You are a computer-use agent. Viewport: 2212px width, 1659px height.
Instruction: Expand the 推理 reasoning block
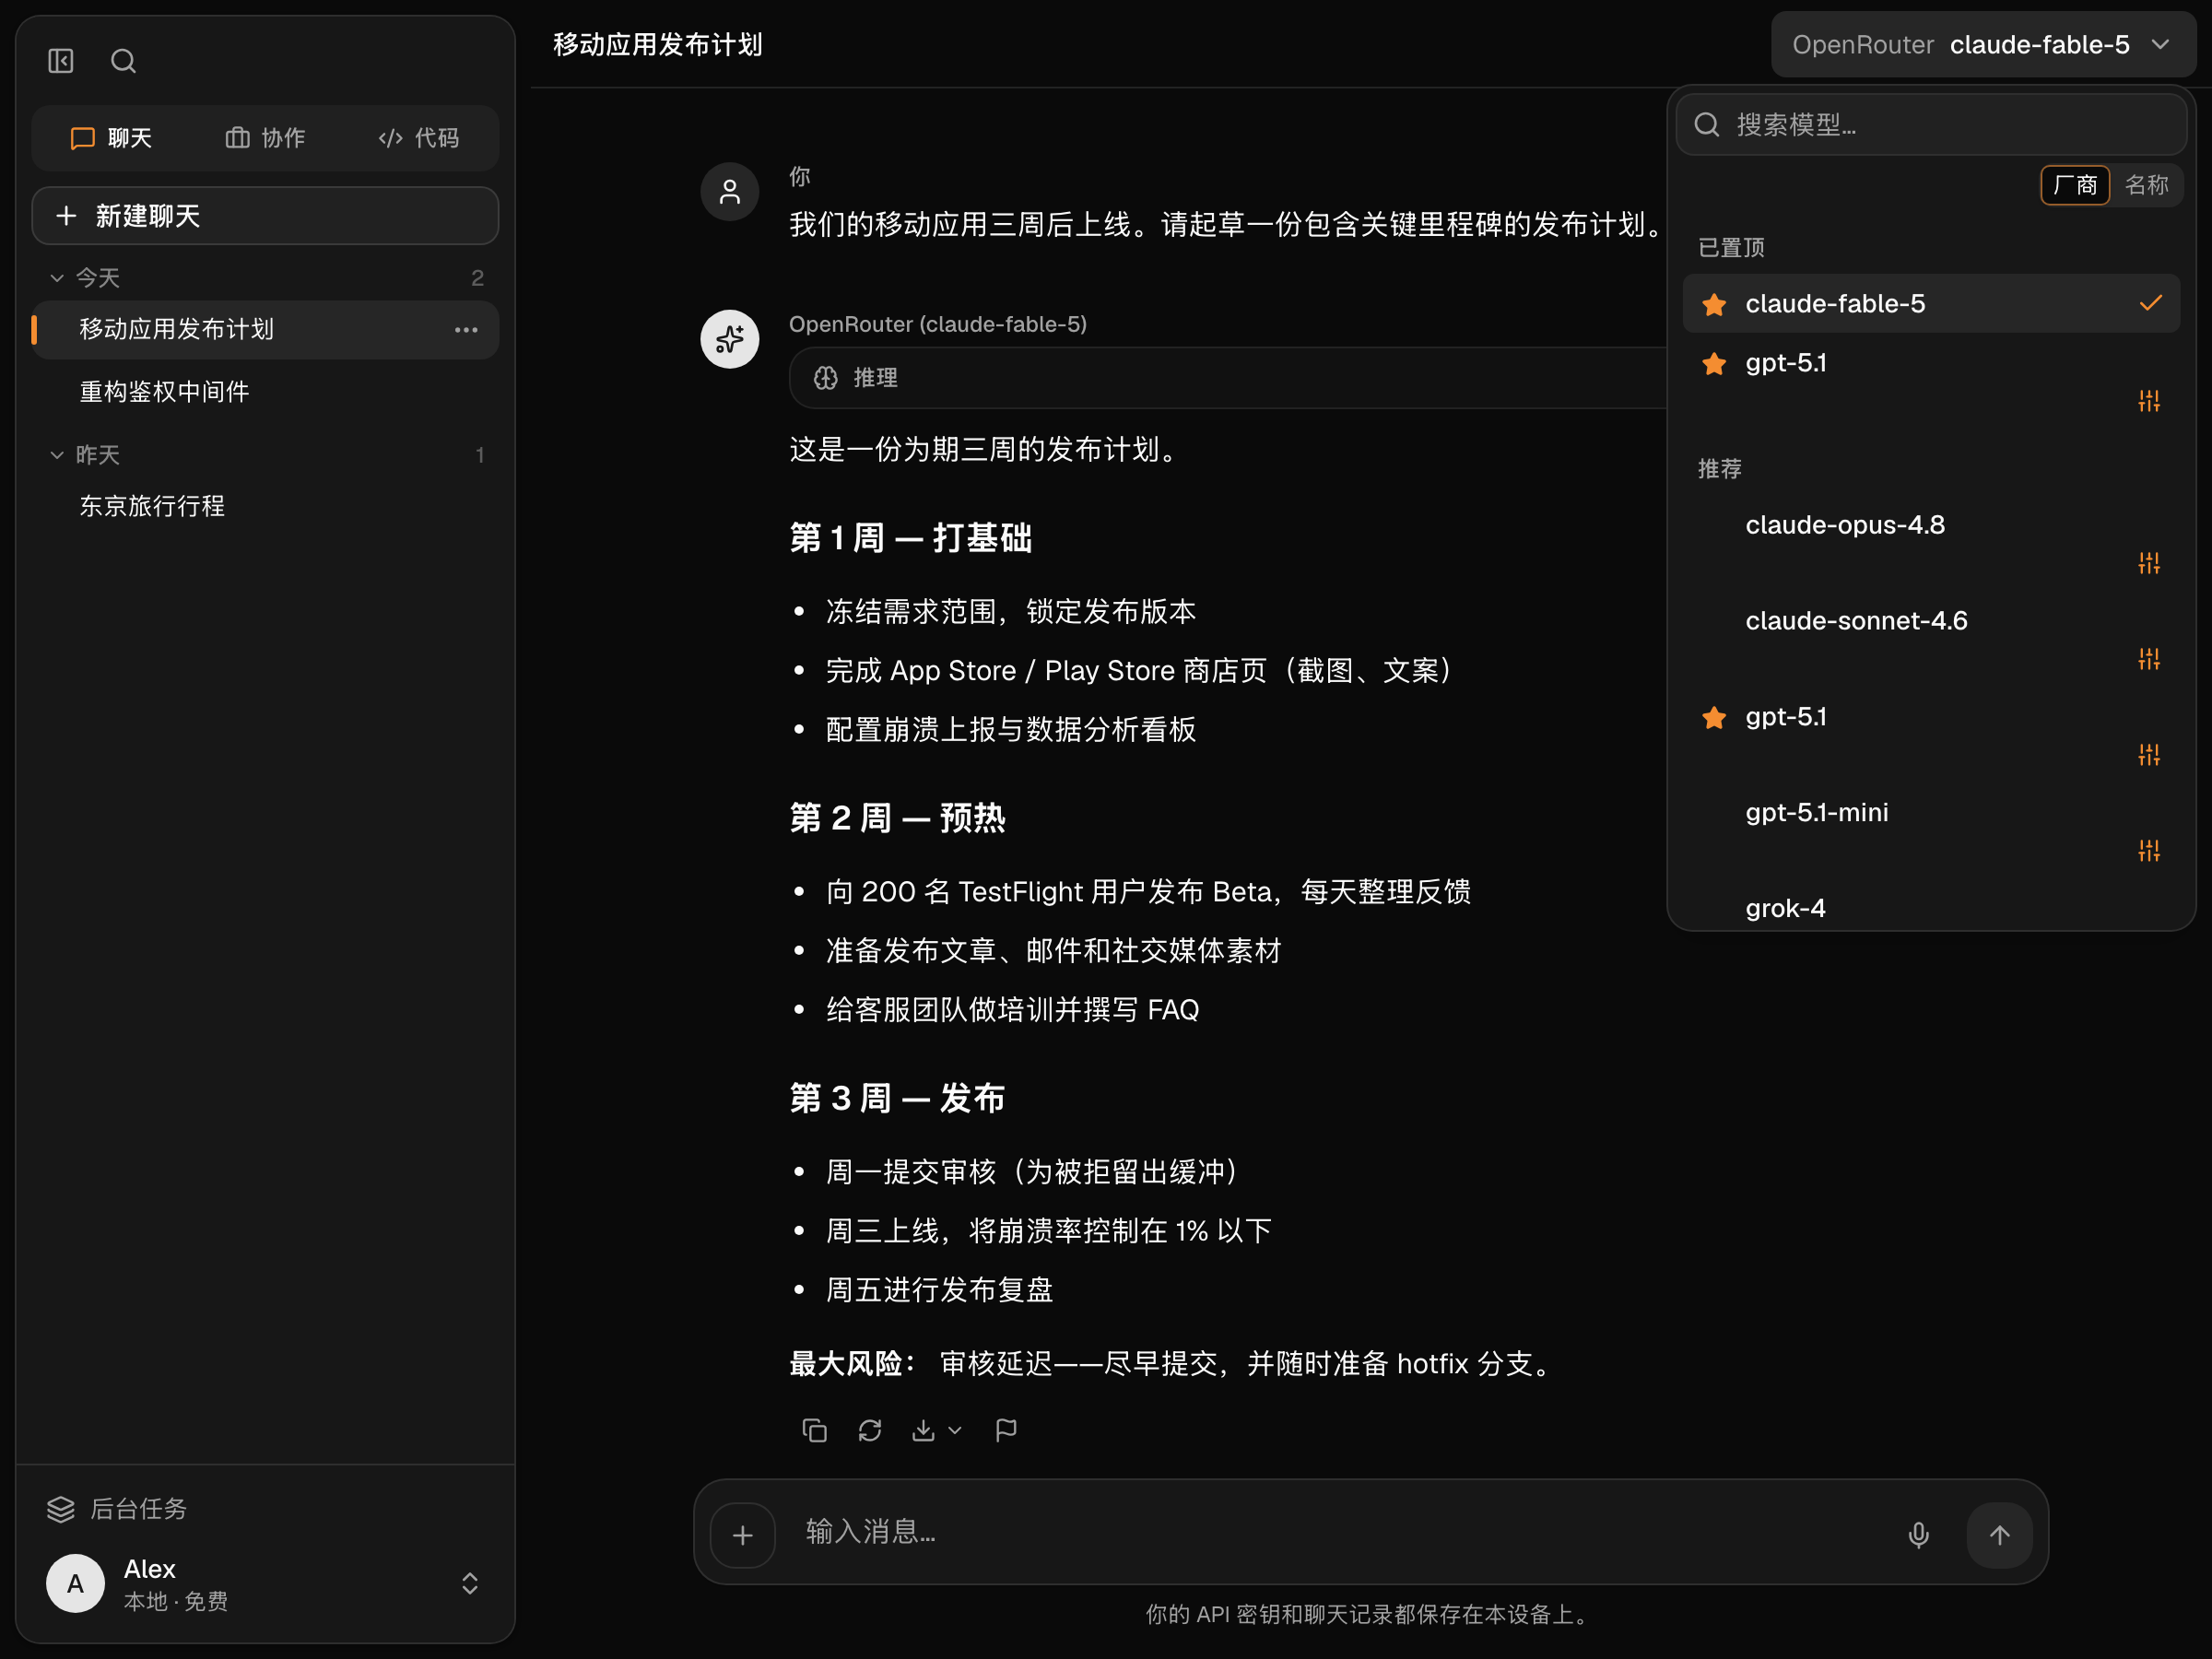(x=1228, y=378)
